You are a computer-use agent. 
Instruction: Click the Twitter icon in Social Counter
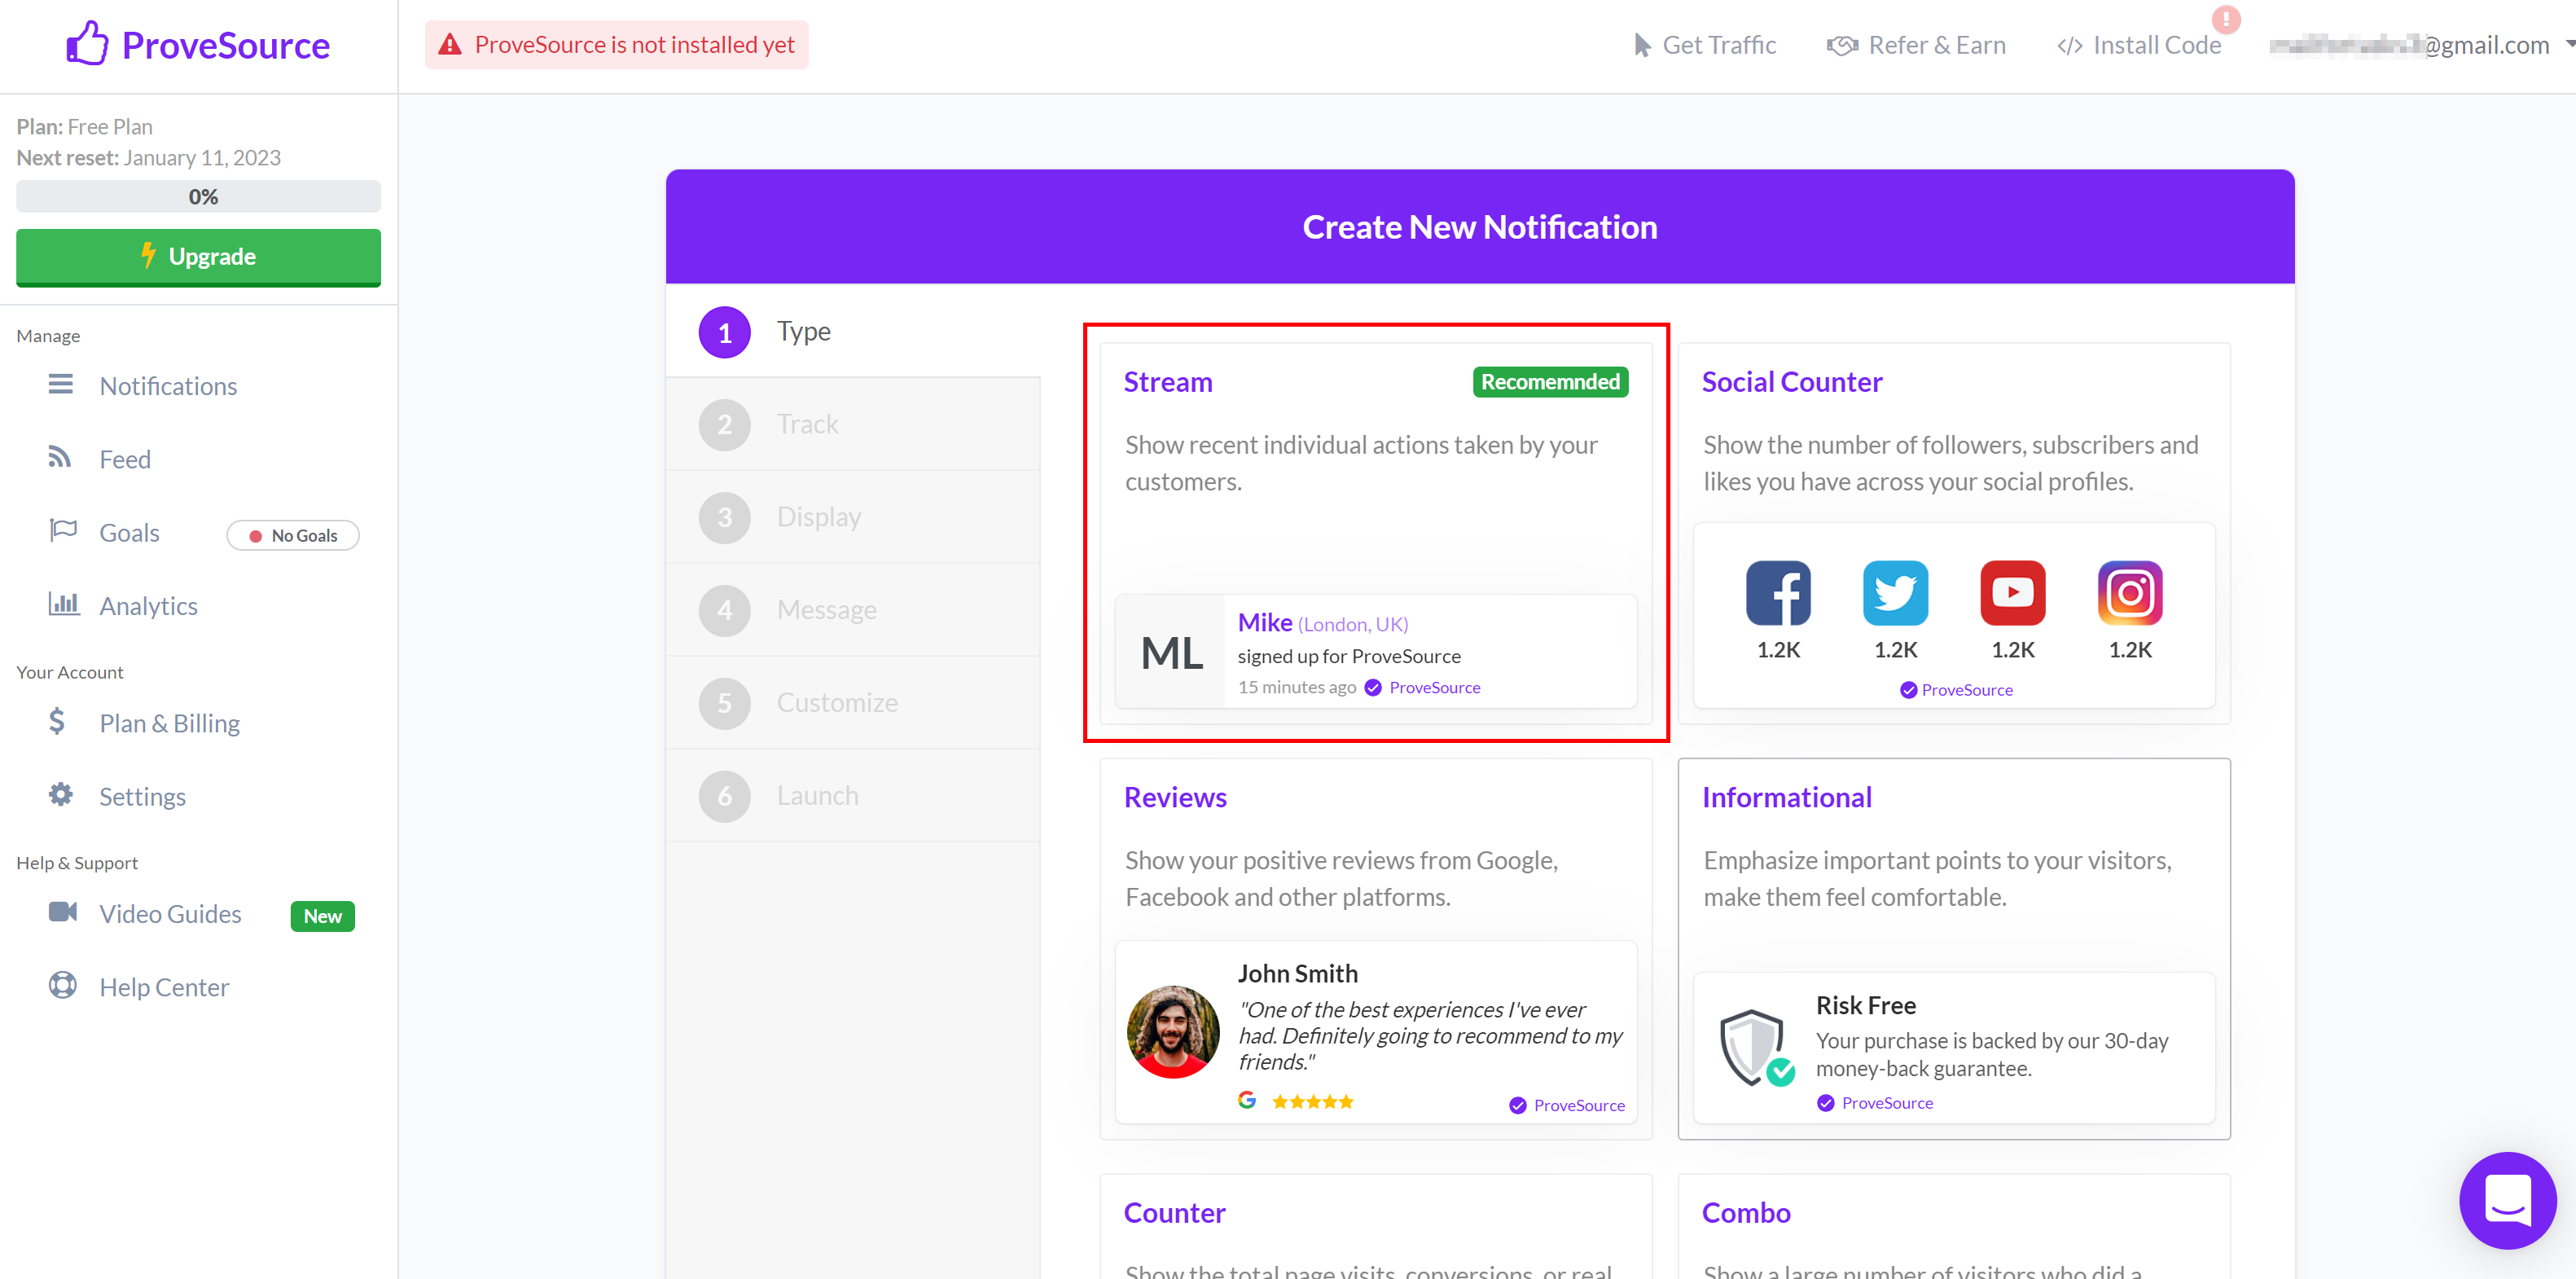1895,592
